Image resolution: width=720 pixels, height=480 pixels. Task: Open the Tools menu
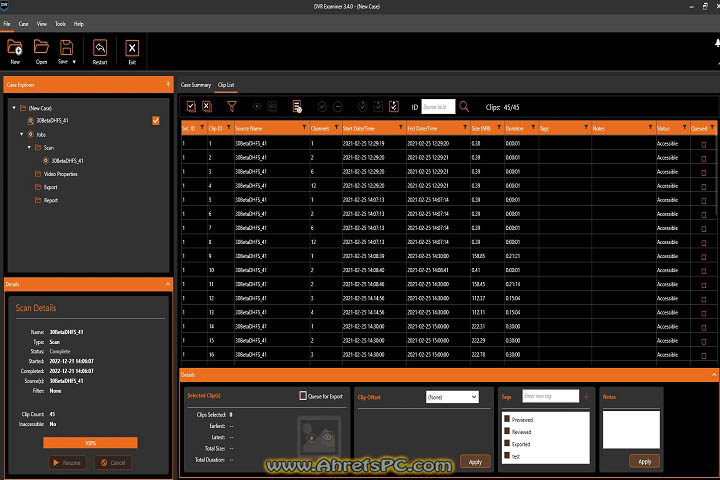click(60, 24)
